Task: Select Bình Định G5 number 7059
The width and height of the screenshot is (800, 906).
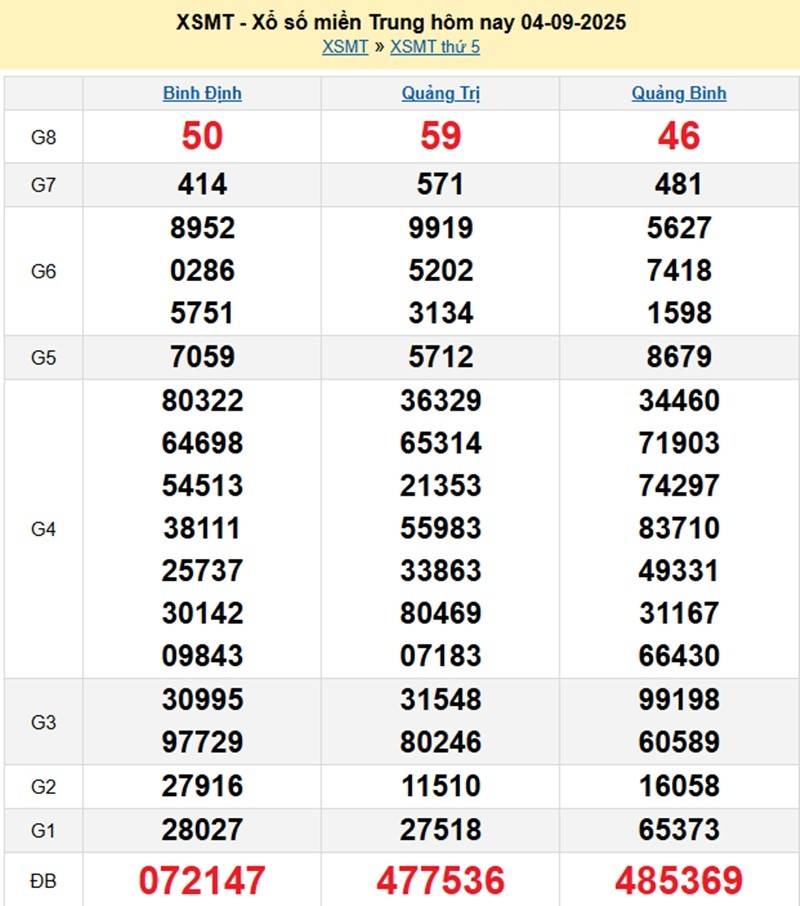Action: pyautogui.click(x=202, y=357)
